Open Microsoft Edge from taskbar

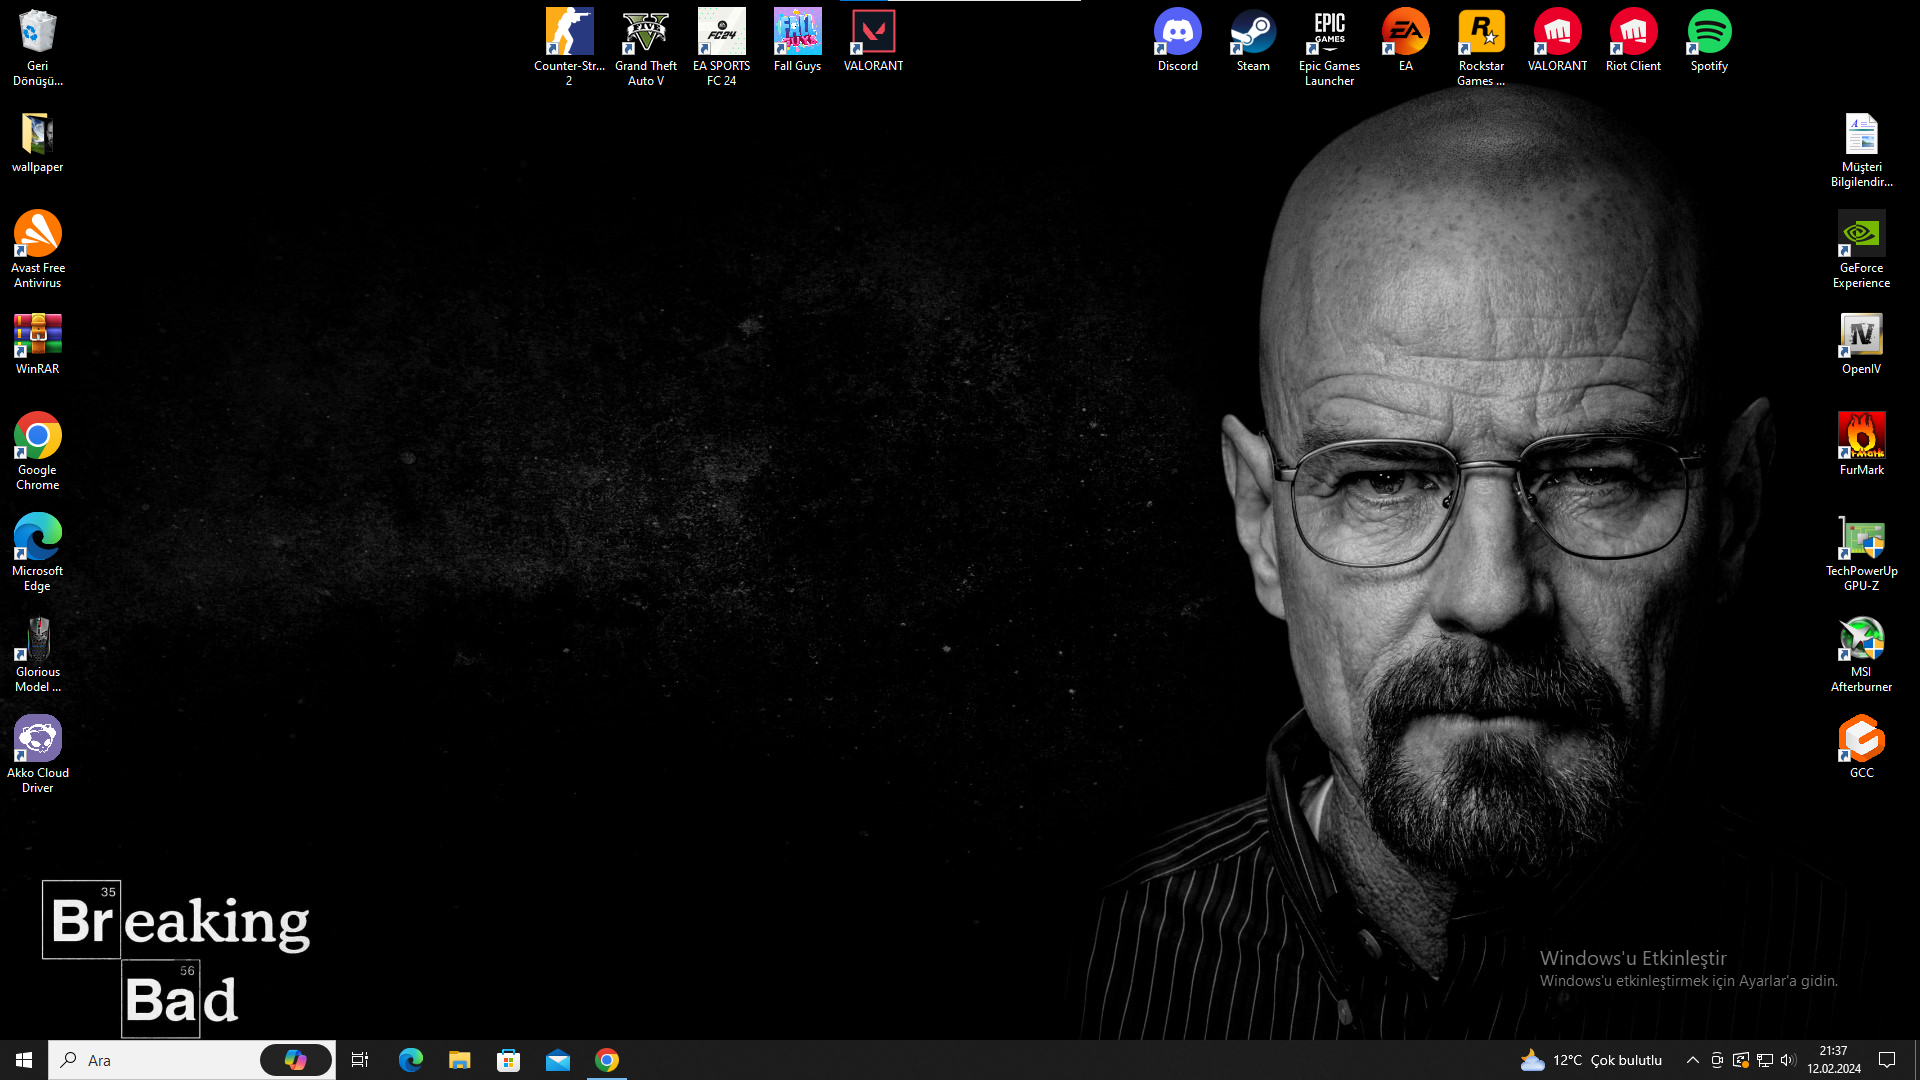410,1060
